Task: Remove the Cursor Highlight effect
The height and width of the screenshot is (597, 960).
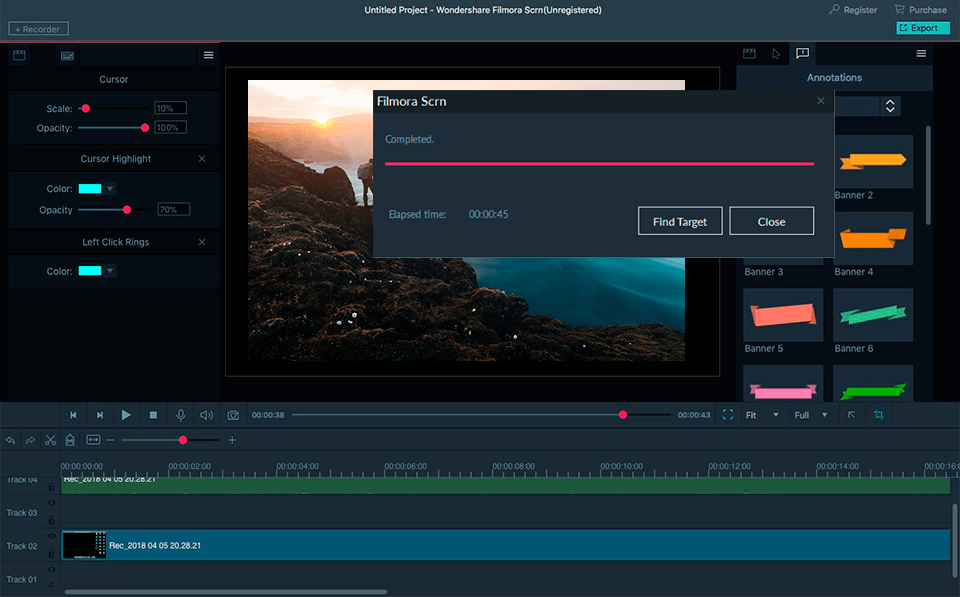Action: click(202, 159)
